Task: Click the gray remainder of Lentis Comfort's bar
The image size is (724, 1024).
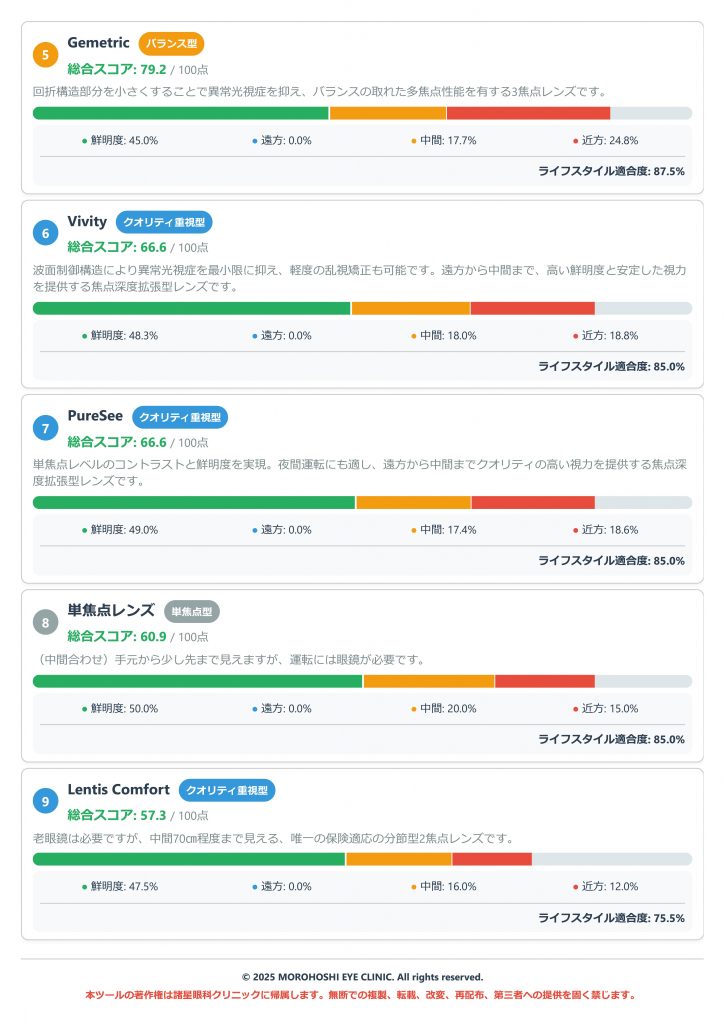Action: click(x=611, y=859)
